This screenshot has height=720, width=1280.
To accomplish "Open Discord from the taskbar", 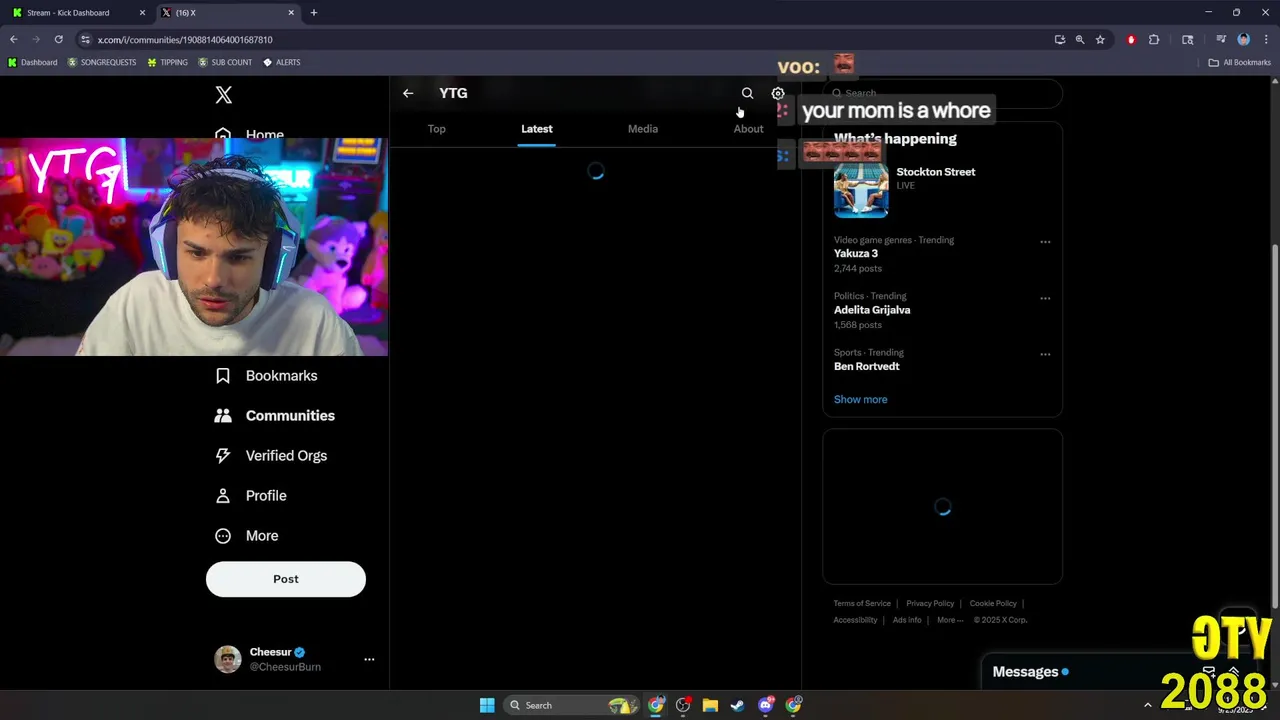I will pos(766,705).
